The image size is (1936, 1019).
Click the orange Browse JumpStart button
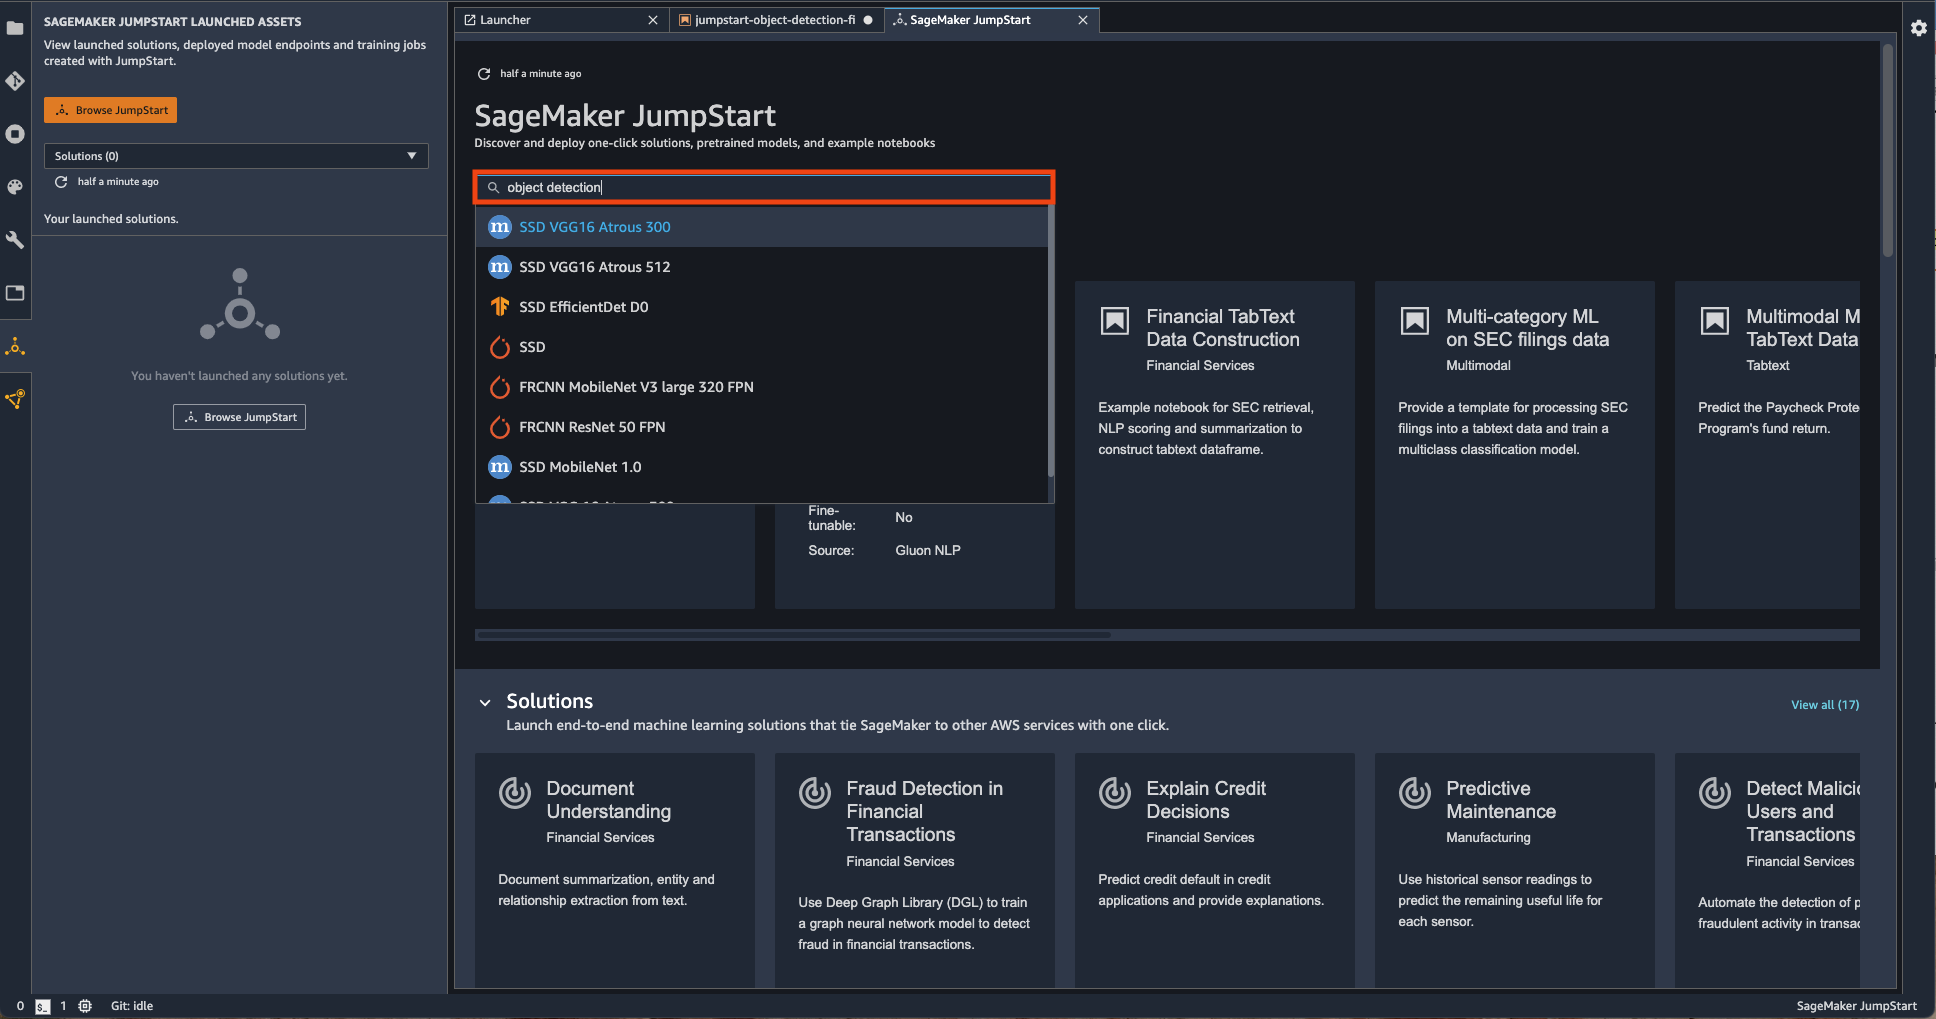(x=110, y=110)
